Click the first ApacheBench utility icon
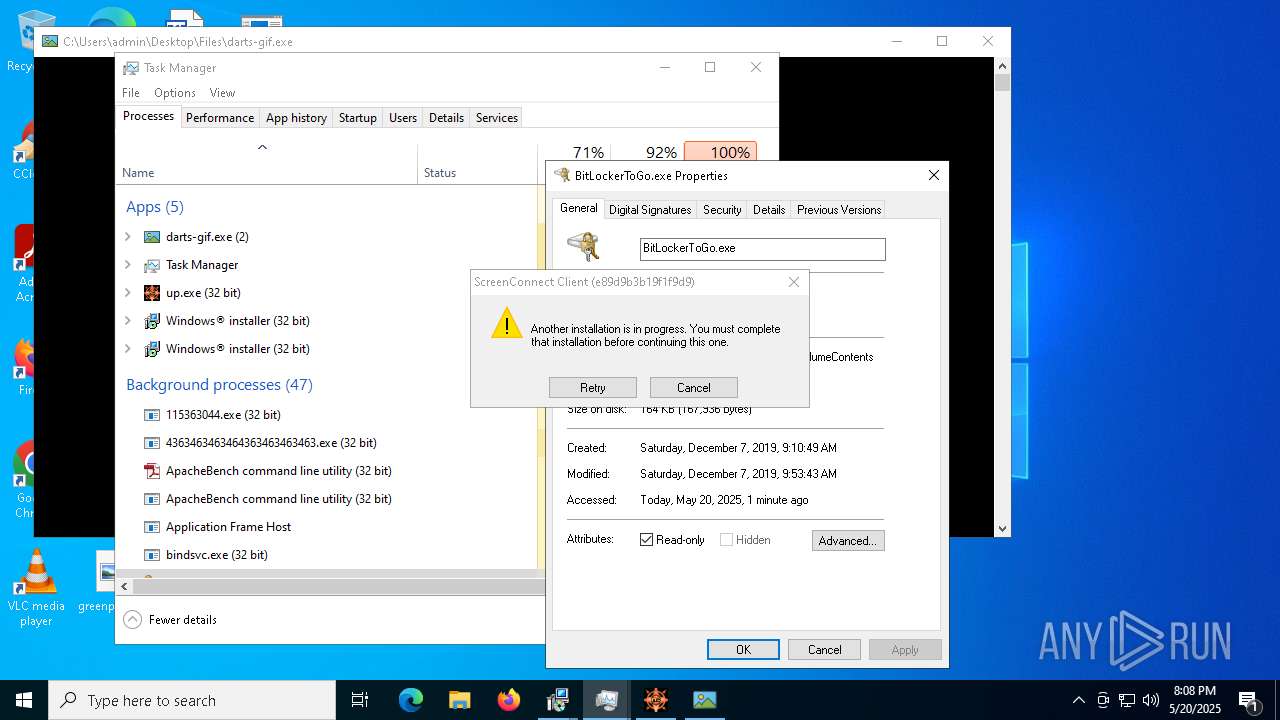Screen dimensions: 1280x720 [x=152, y=471]
